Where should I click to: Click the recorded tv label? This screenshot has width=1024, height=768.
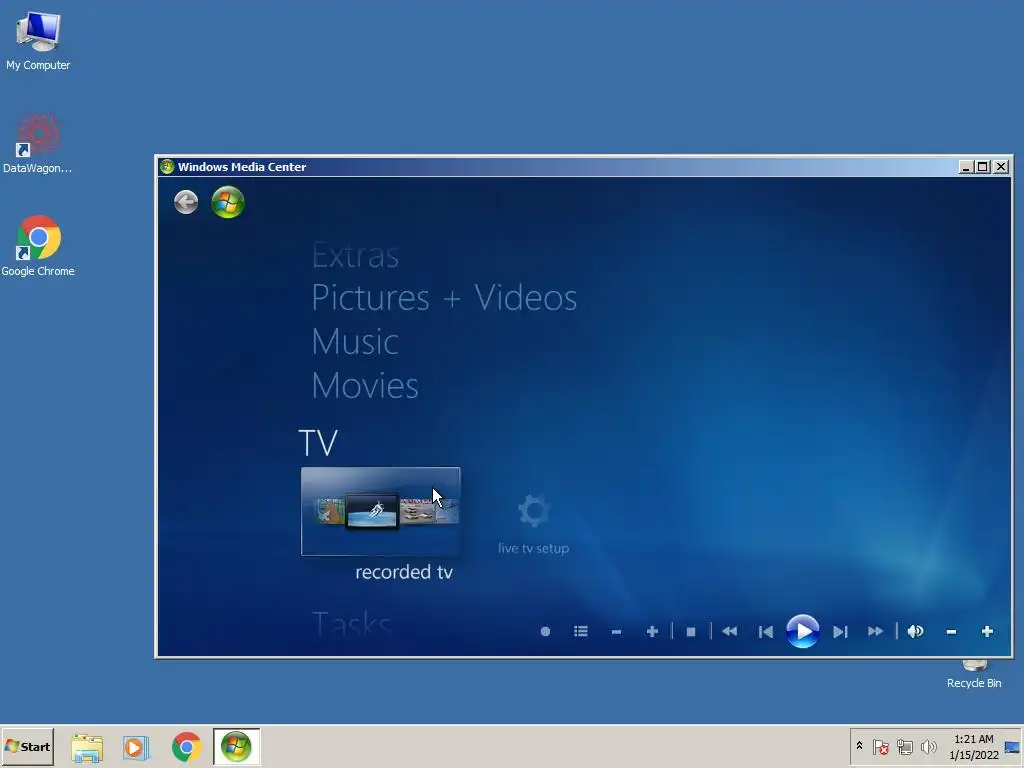(x=404, y=572)
